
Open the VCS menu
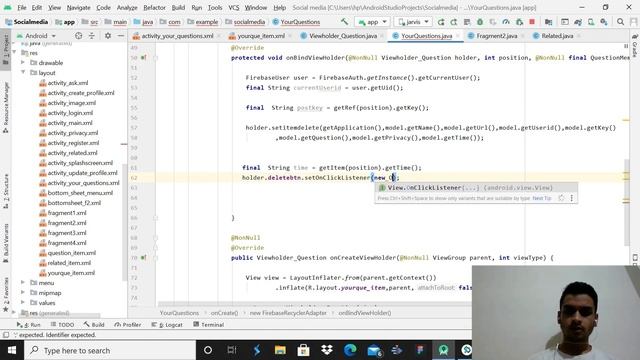(x=233, y=7)
